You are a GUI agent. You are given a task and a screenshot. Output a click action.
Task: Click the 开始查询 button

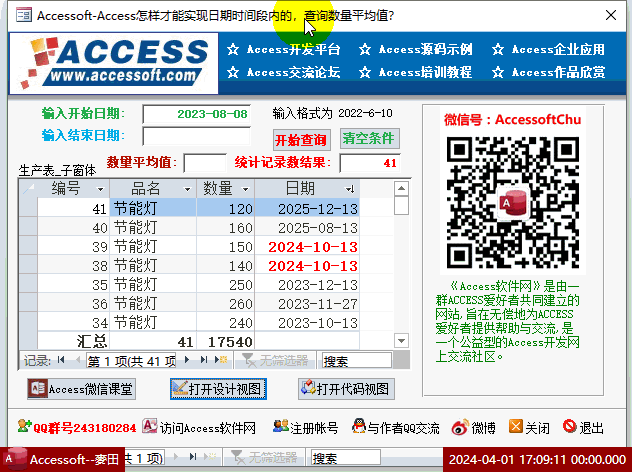pos(301,140)
